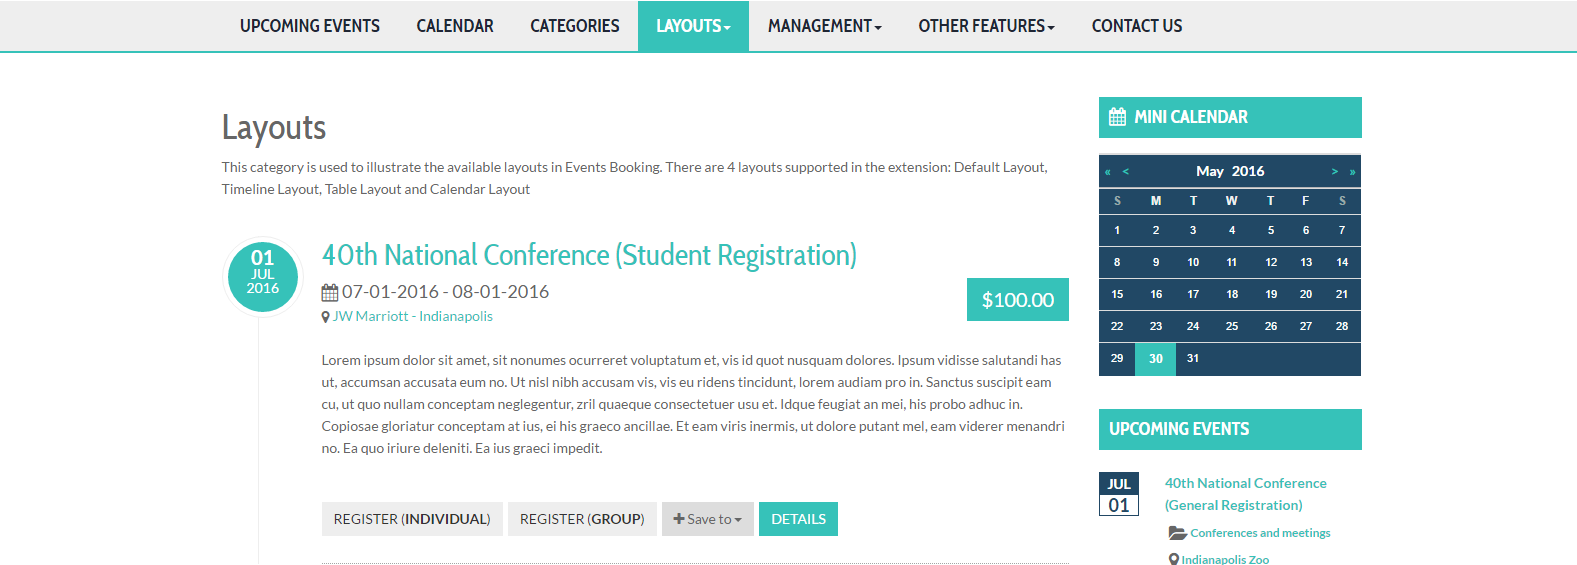
Task: Open the Layouts dropdown menu
Action: (693, 26)
